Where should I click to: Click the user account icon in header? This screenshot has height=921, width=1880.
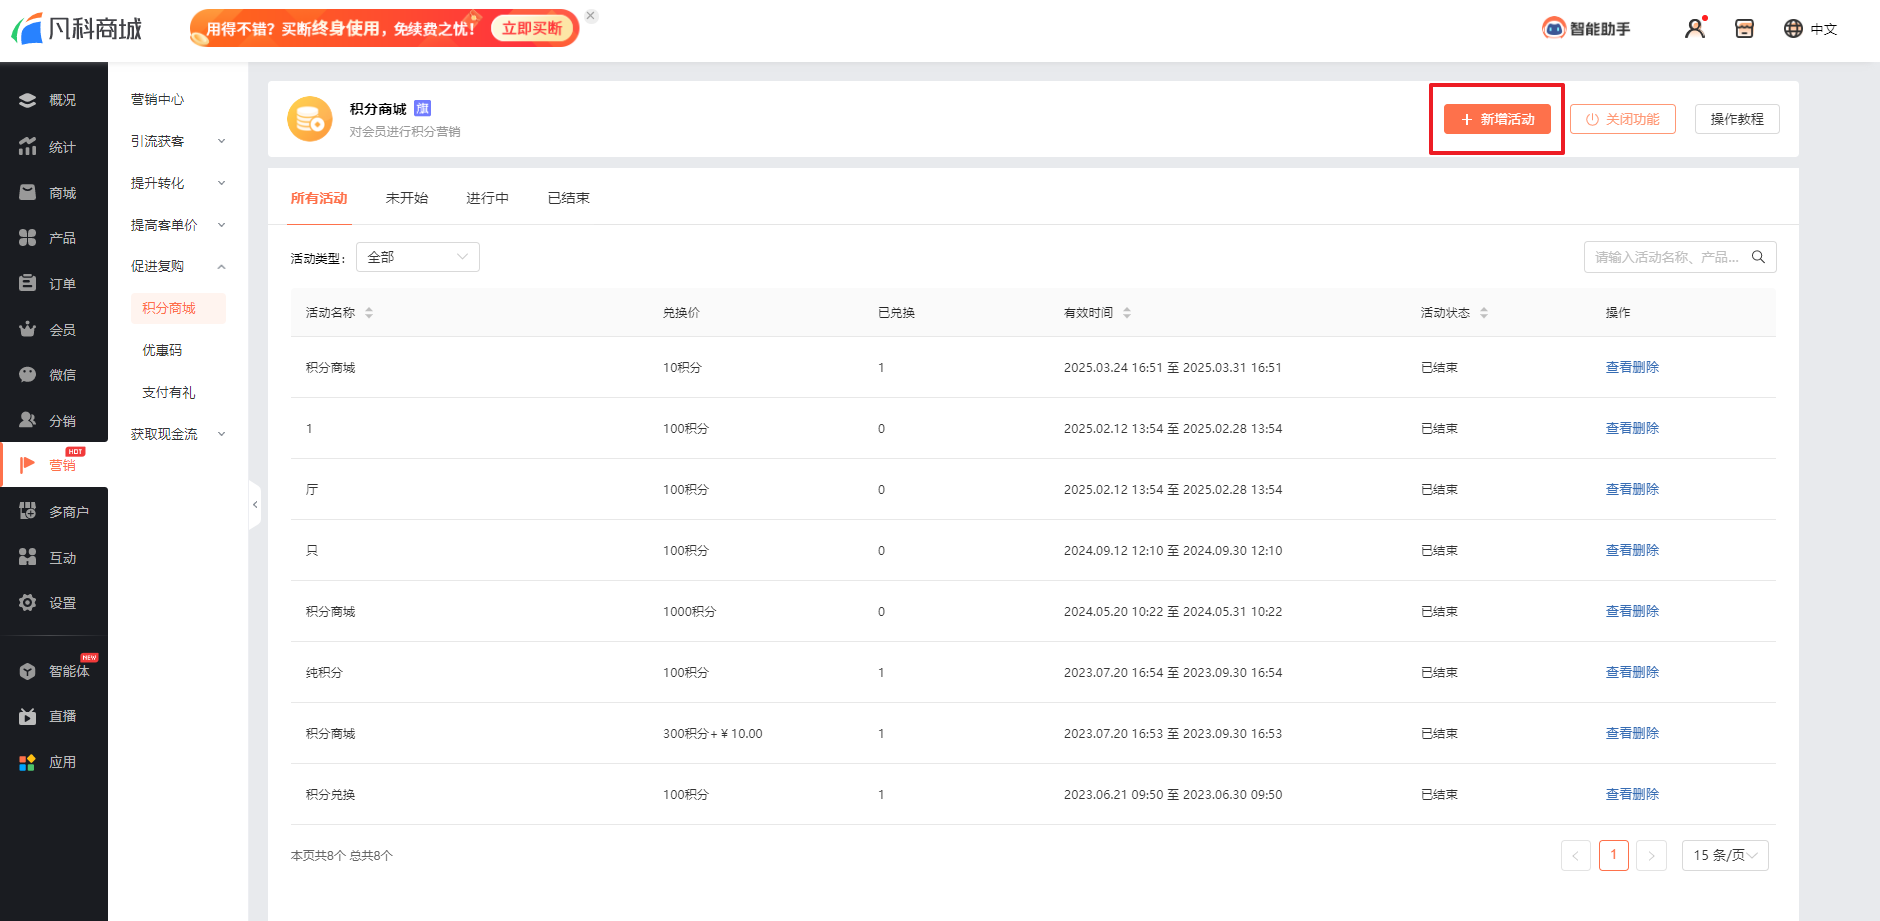(1694, 28)
